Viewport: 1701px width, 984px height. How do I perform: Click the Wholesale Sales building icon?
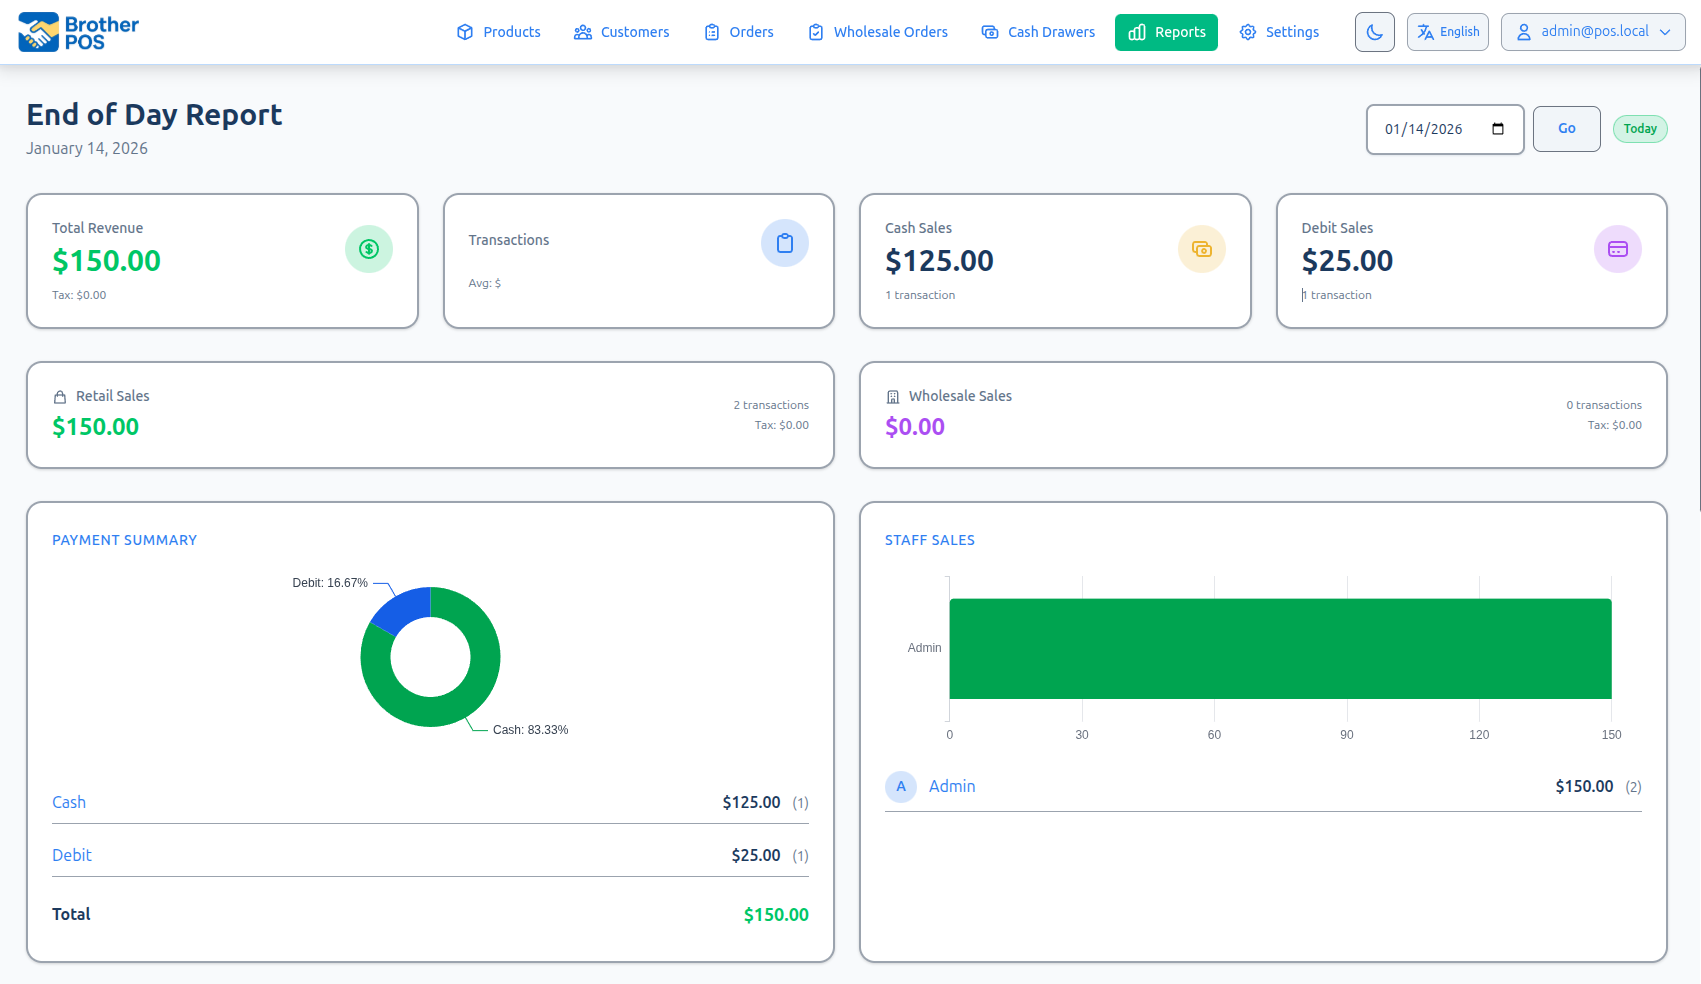click(x=893, y=397)
